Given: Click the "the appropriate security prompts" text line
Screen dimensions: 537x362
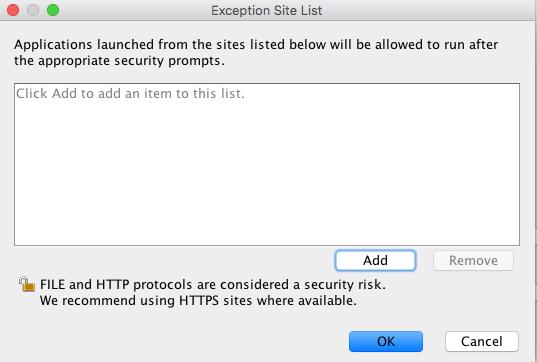Looking at the screenshot, I should click(119, 61).
